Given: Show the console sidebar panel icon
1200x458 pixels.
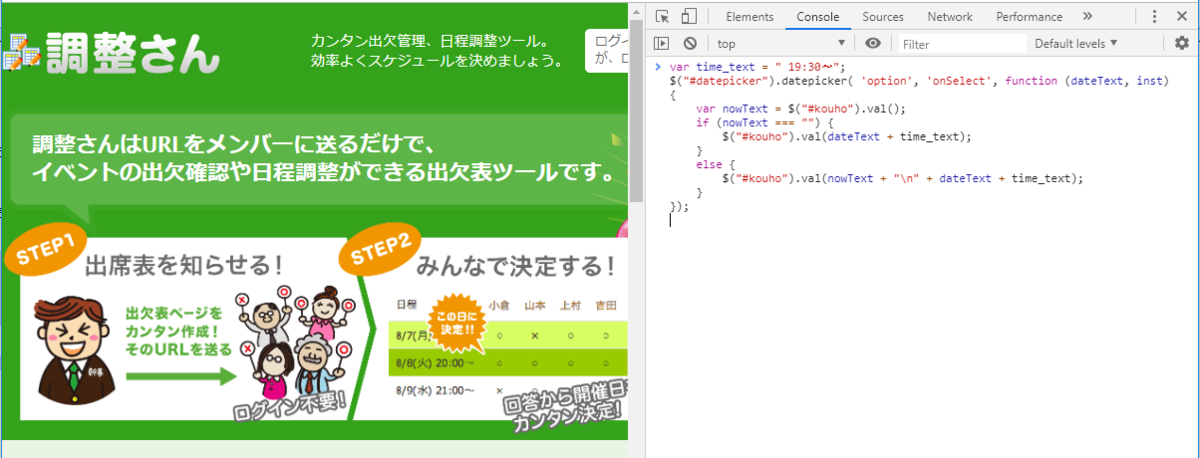Looking at the screenshot, I should (661, 43).
